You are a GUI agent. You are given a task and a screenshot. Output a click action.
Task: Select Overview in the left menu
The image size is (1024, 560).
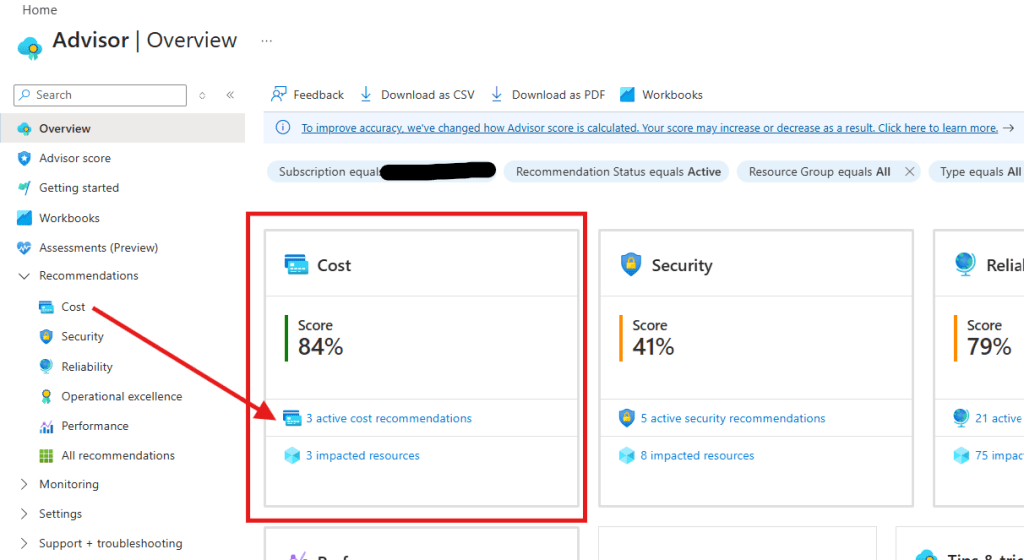tap(64, 129)
